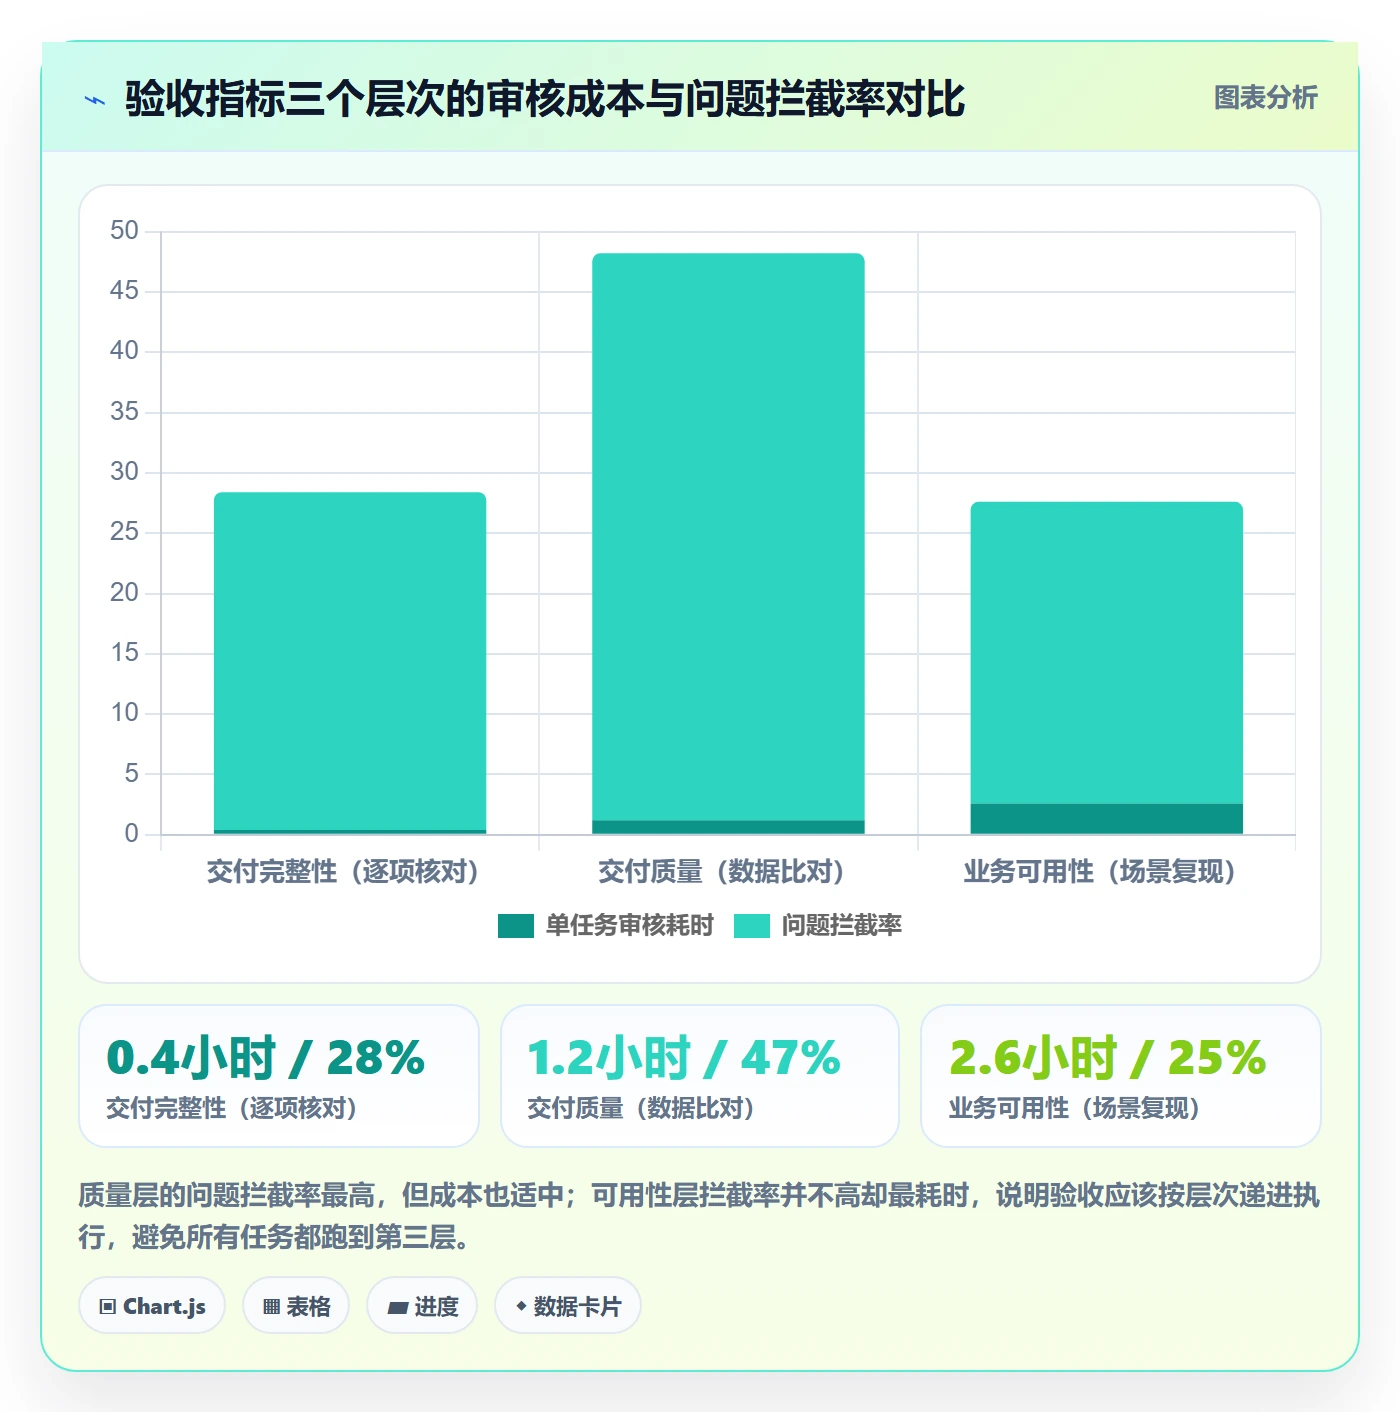Click the y-axis tick value 50
Screen dimensions: 1400x1412
[124, 231]
